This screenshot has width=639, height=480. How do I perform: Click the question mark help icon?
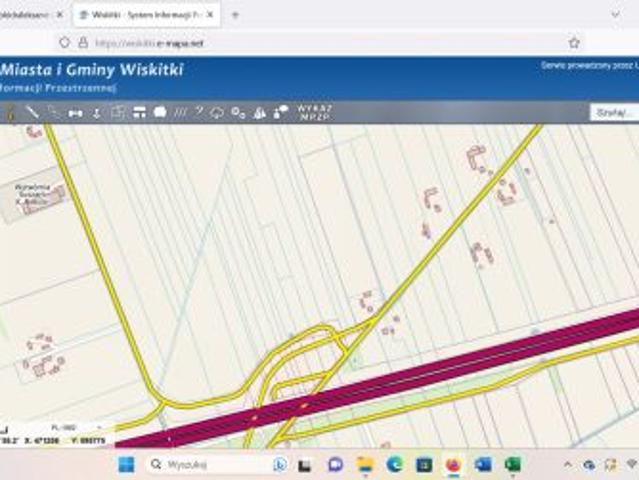pos(199,112)
